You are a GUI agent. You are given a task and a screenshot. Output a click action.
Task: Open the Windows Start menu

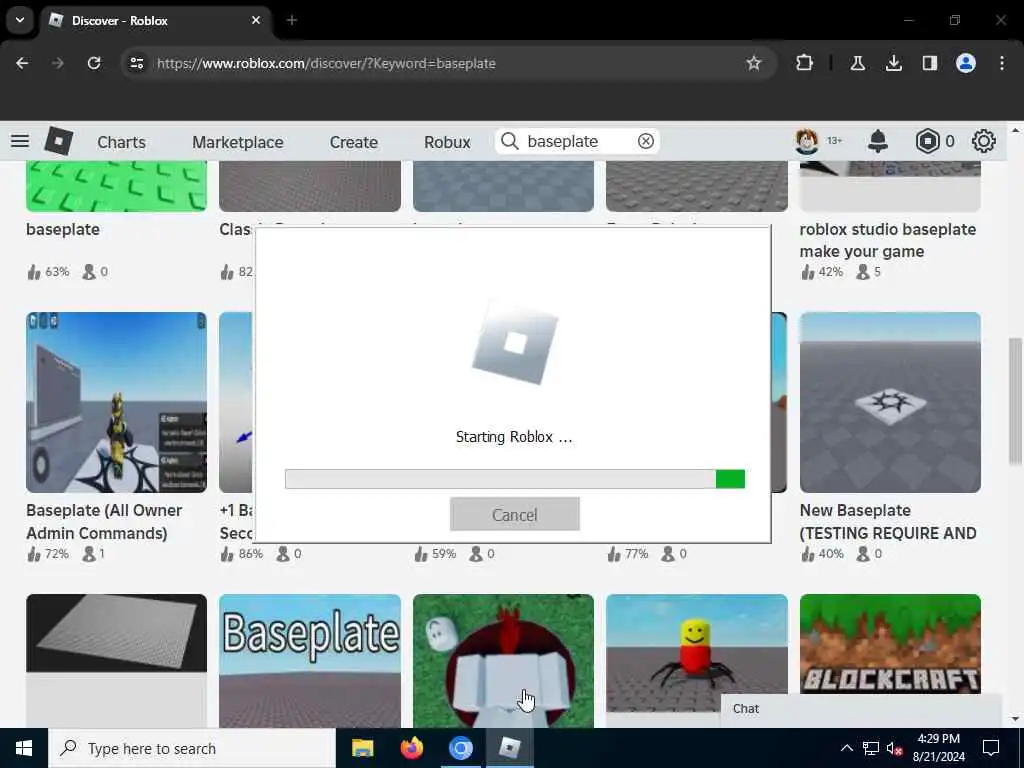tap(24, 748)
